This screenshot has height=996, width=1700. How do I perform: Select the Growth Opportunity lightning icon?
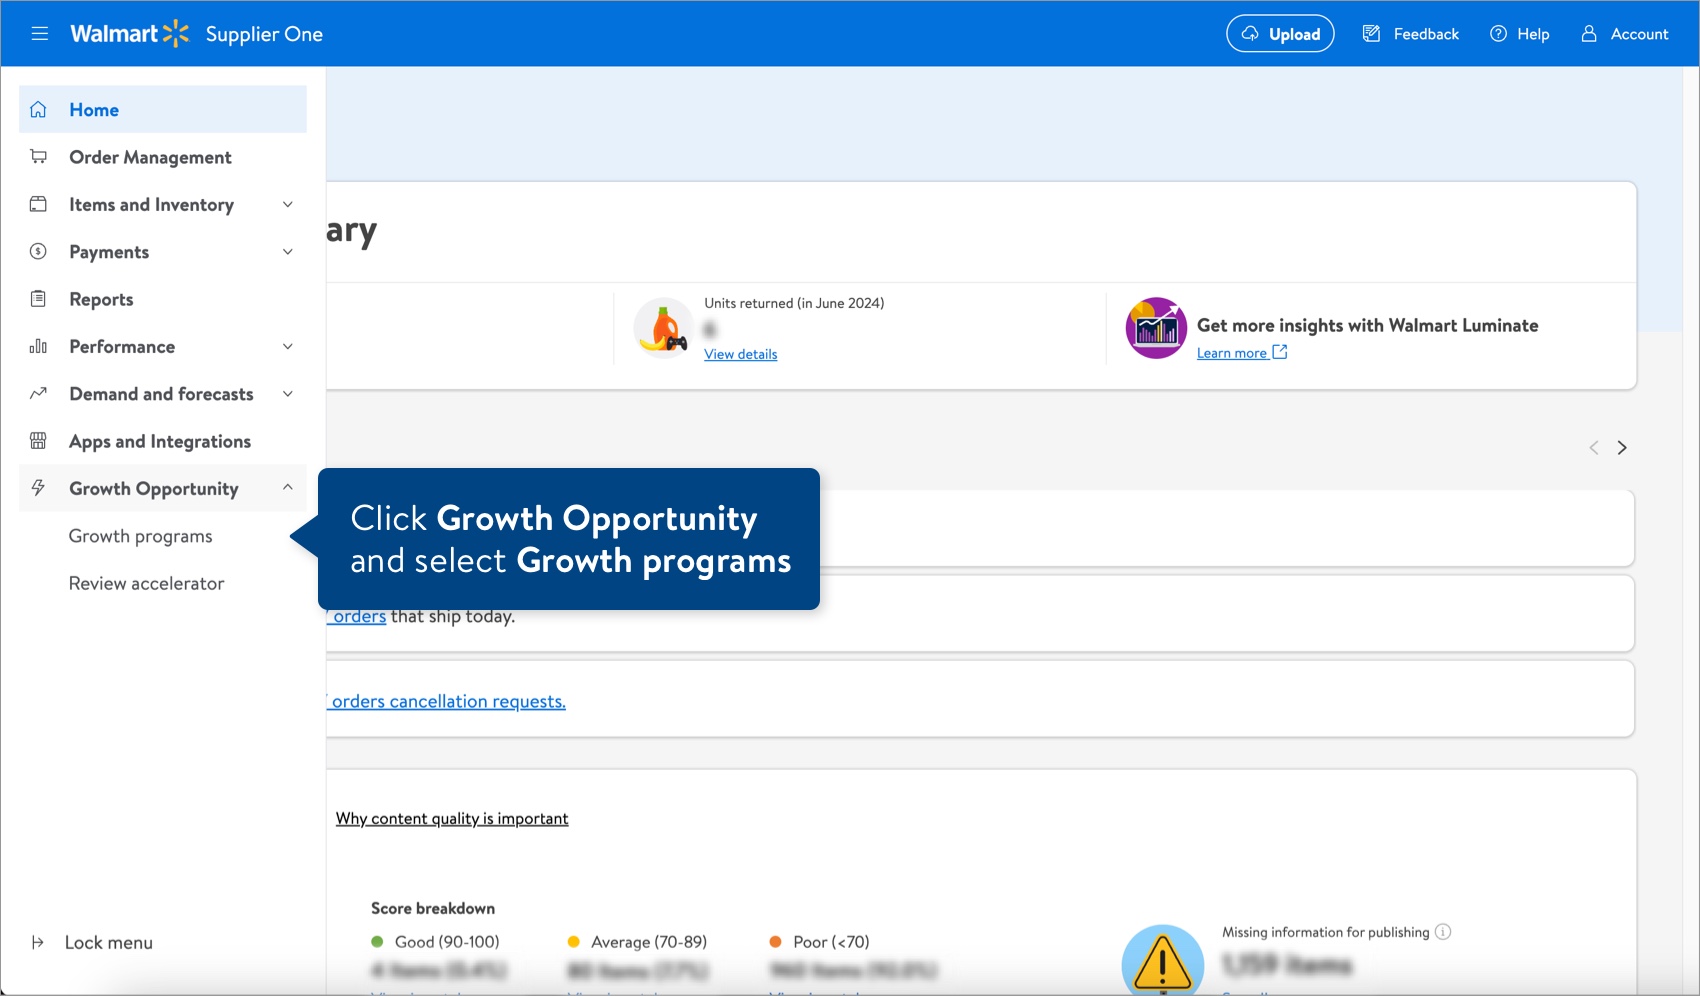coord(39,488)
